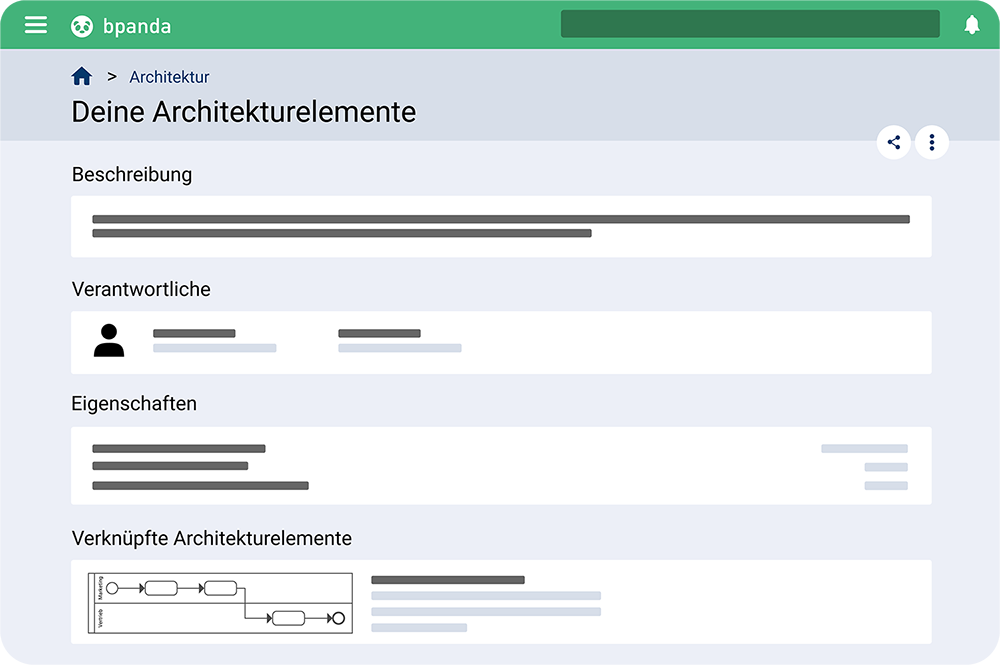Expand the Beschreibung section
The width and height of the screenshot is (1000, 665).
(x=131, y=175)
